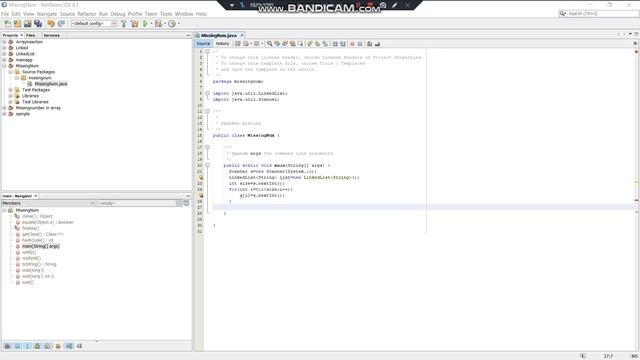This screenshot has width=640, height=360.
Task: Select the 'sample' project
Action: pos(22,114)
